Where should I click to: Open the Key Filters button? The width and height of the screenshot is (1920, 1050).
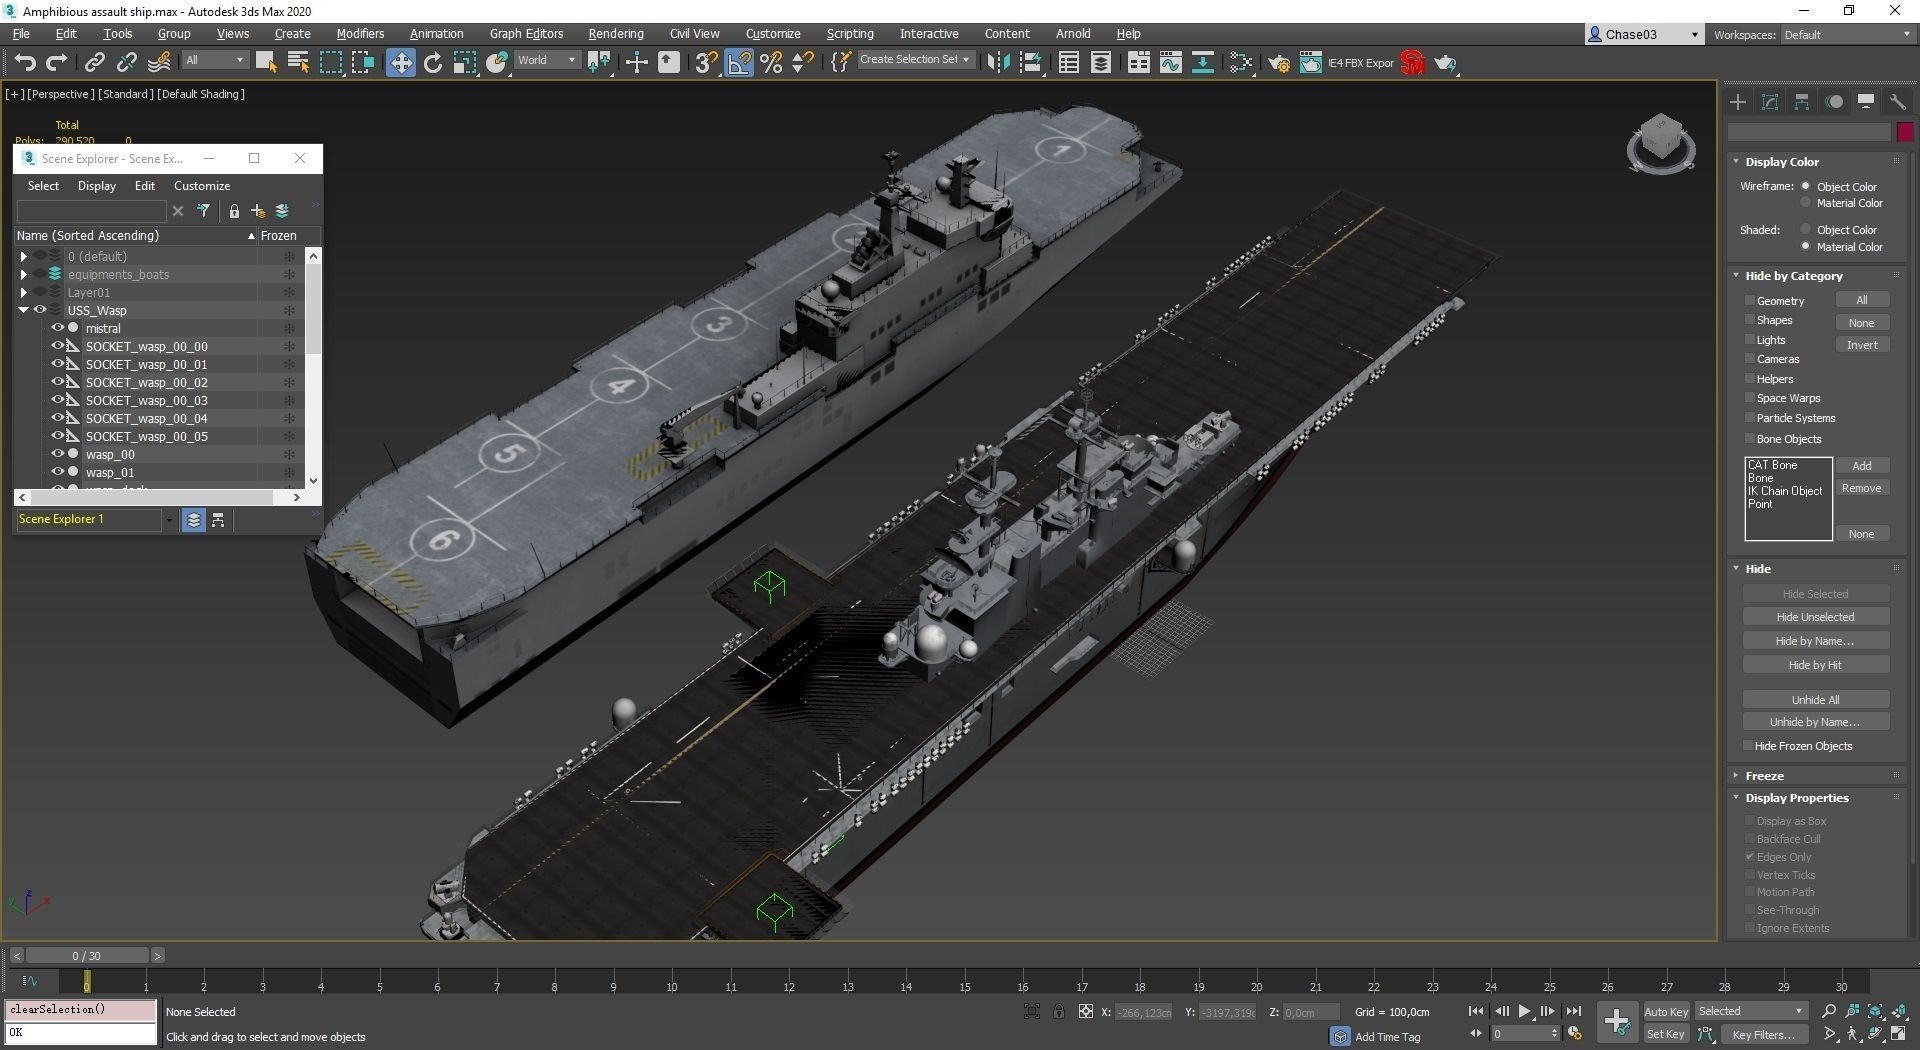(1763, 1035)
